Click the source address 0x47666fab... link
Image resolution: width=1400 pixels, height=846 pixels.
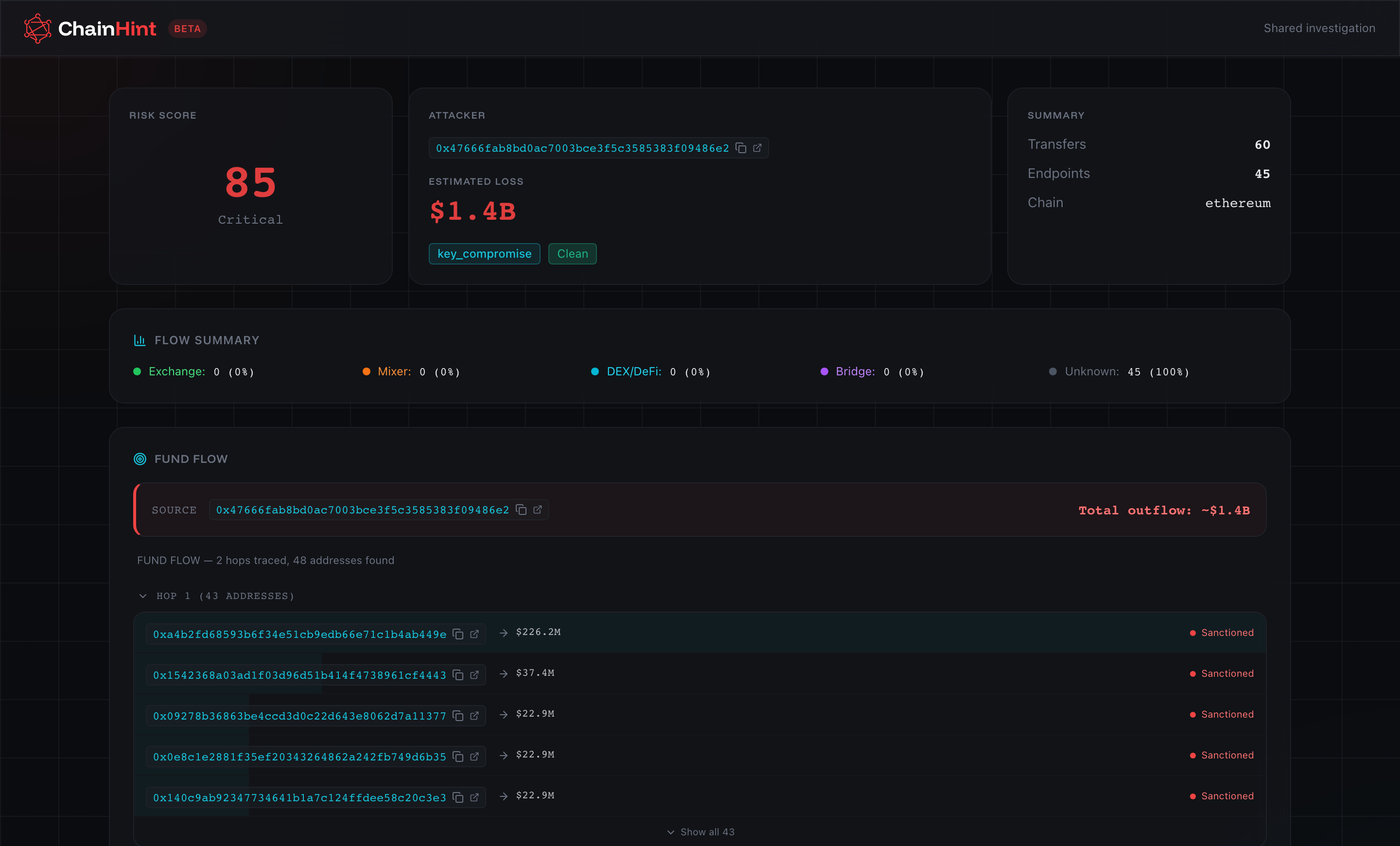coord(362,510)
